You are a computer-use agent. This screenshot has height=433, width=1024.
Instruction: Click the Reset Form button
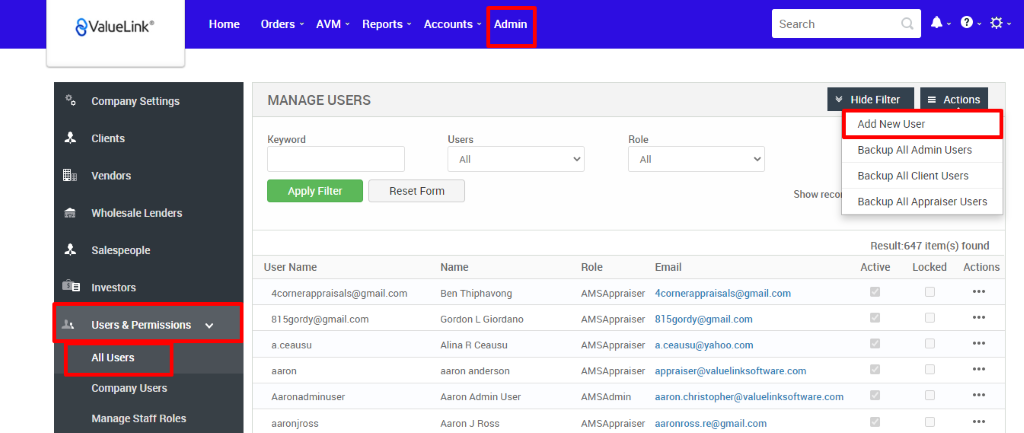416,191
